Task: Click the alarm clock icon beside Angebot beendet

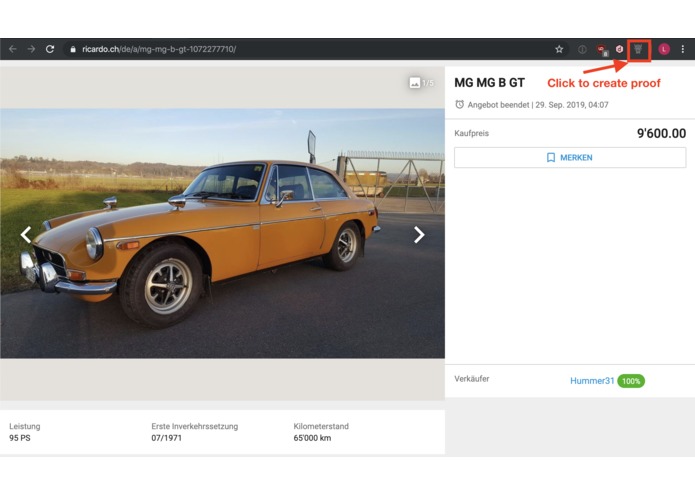Action: tap(460, 105)
